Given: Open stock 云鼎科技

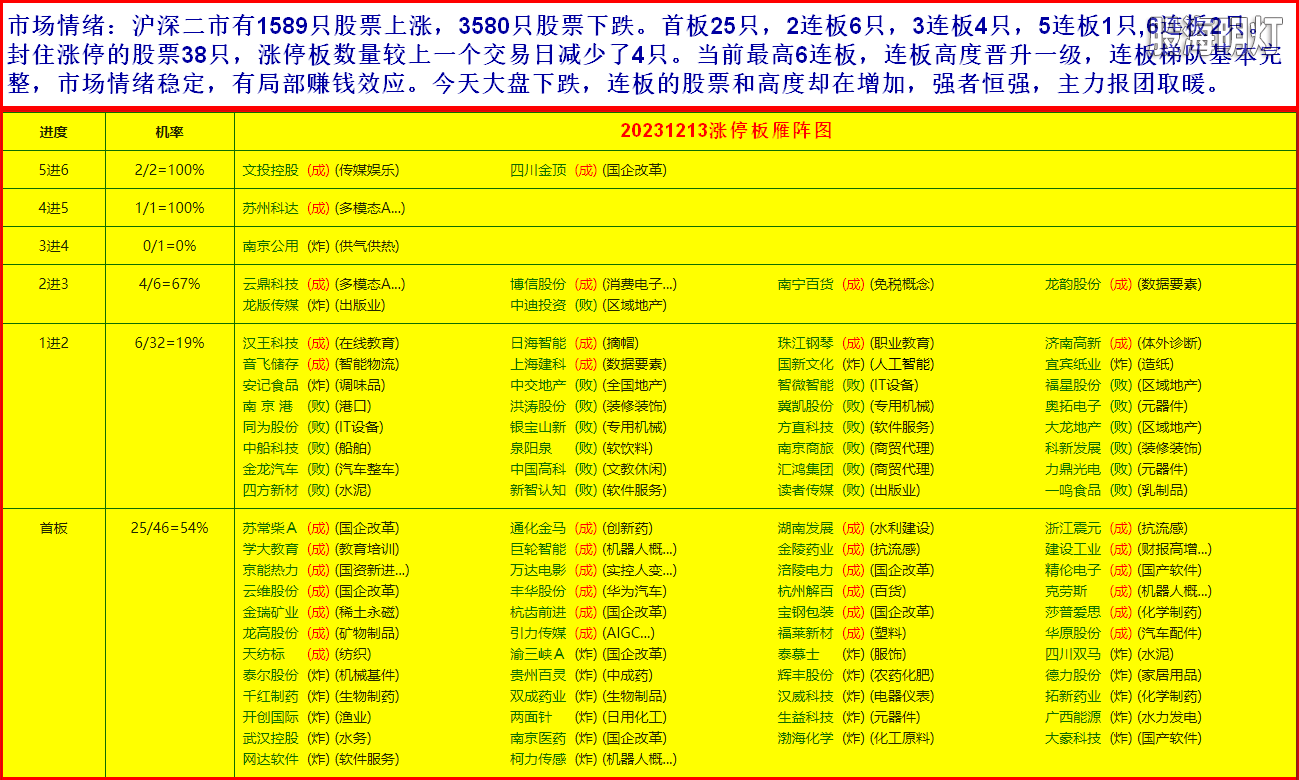Looking at the screenshot, I should click(x=270, y=284).
